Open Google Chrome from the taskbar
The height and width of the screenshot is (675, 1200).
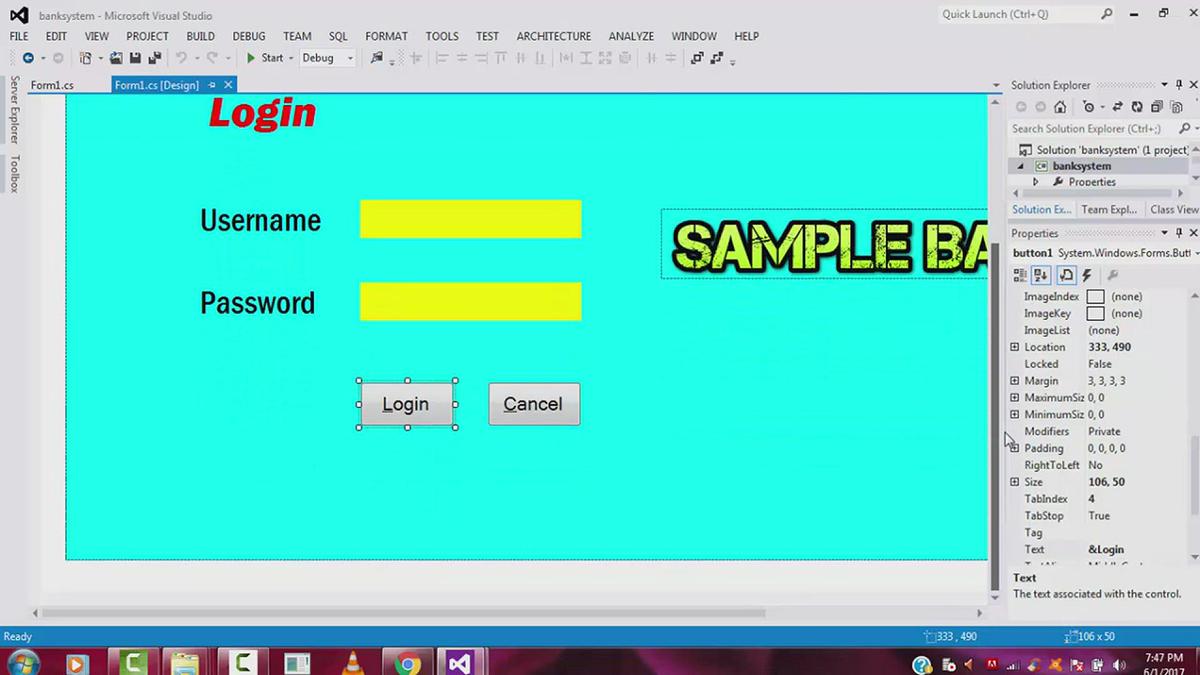point(406,663)
